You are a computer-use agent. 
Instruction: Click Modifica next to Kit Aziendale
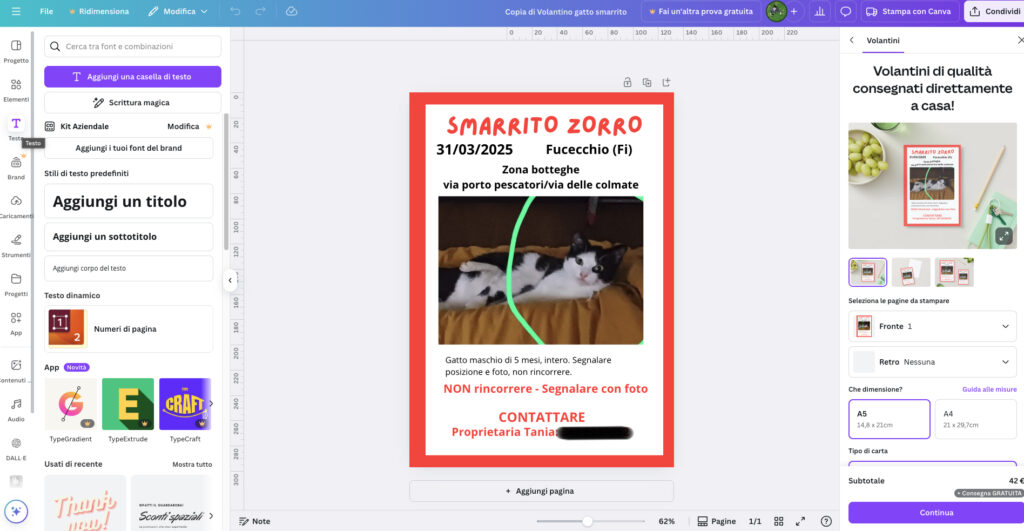pyautogui.click(x=183, y=126)
